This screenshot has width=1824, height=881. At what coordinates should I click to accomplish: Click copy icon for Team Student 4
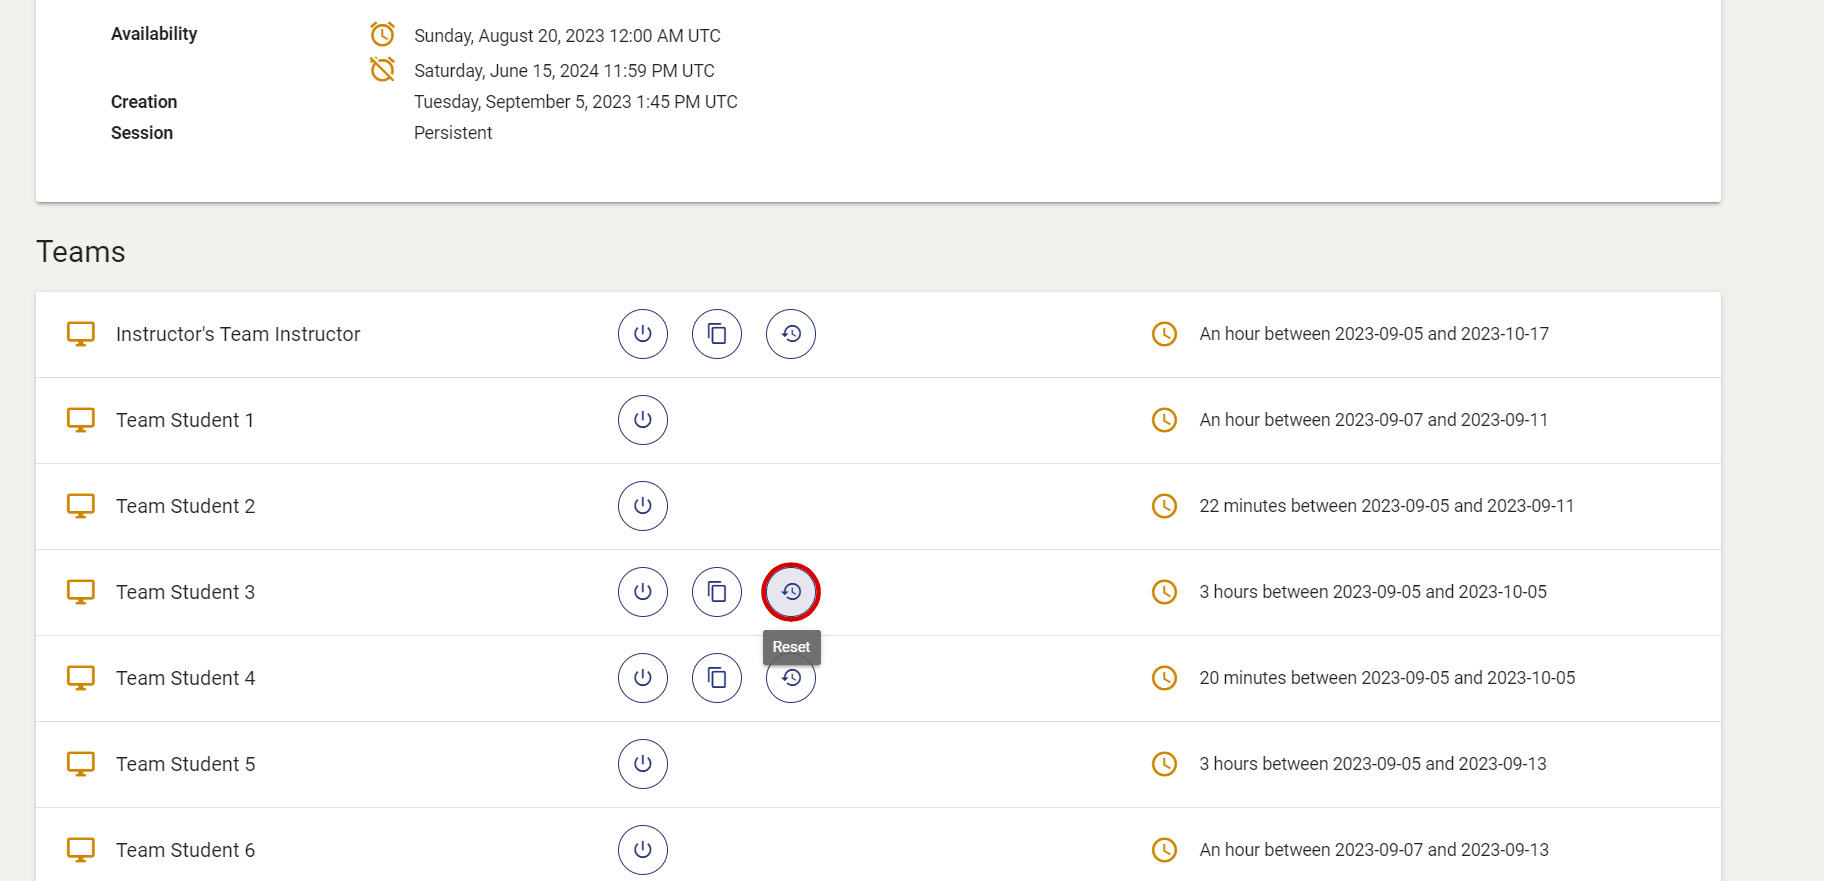(716, 678)
